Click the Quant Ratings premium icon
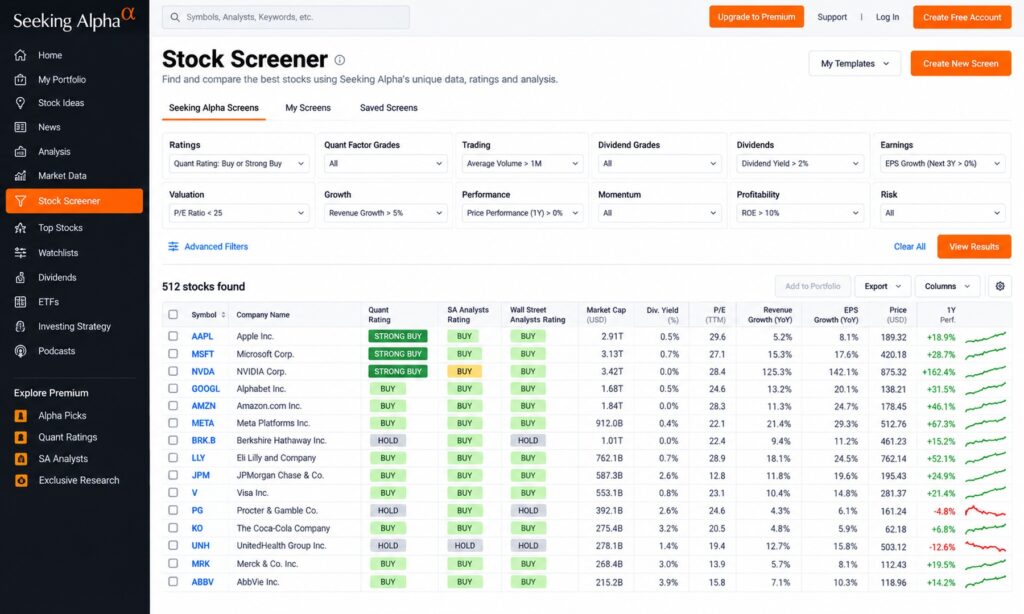This screenshot has height=614, width=1024. (21, 438)
